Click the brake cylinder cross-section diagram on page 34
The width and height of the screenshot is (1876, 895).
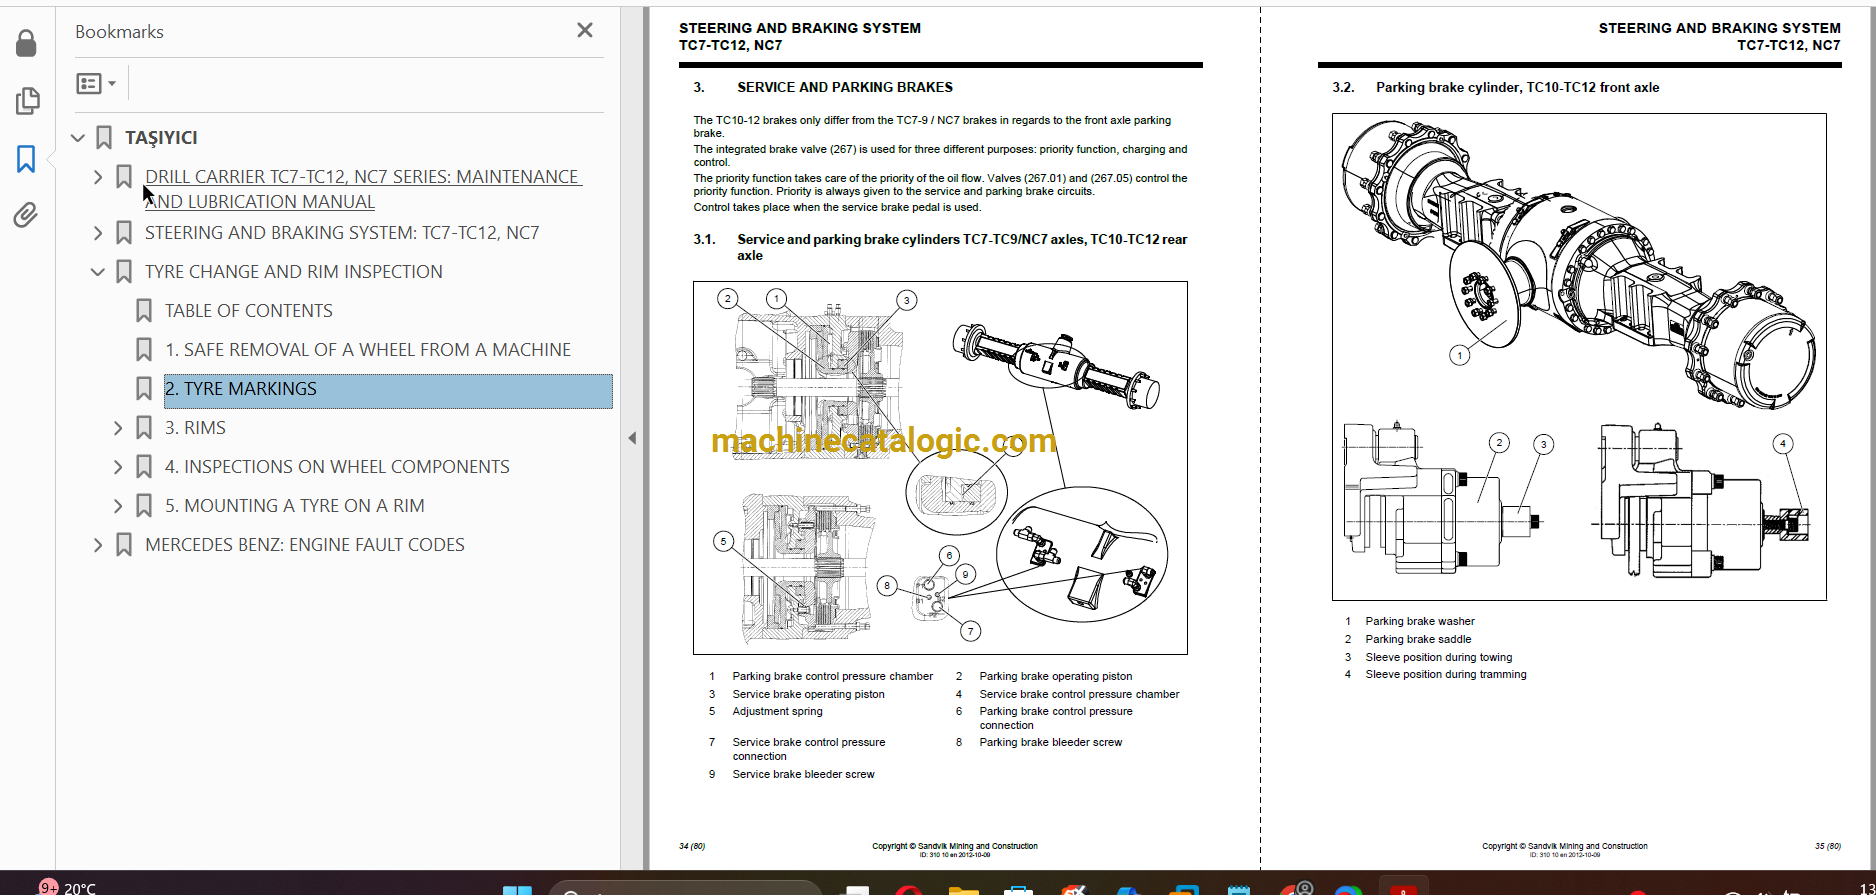pyautogui.click(x=940, y=468)
